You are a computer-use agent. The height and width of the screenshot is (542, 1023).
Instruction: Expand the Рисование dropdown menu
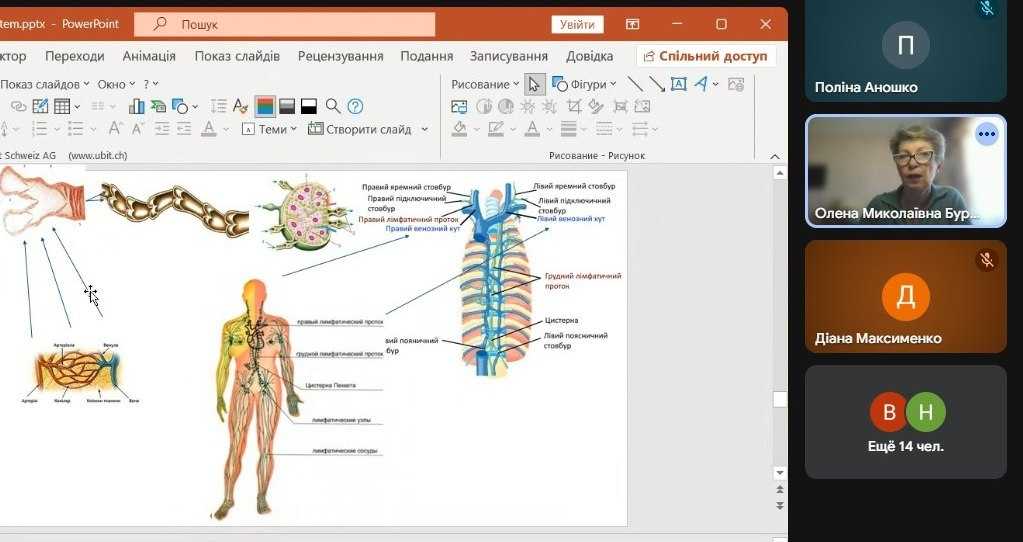pyautogui.click(x=485, y=84)
